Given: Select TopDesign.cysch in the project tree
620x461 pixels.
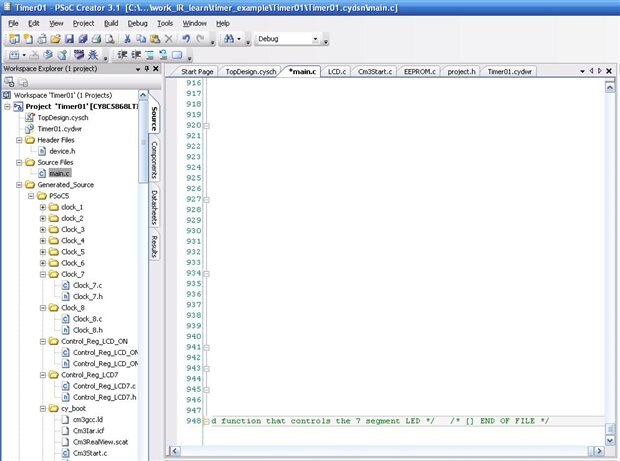Looking at the screenshot, I should (62, 117).
